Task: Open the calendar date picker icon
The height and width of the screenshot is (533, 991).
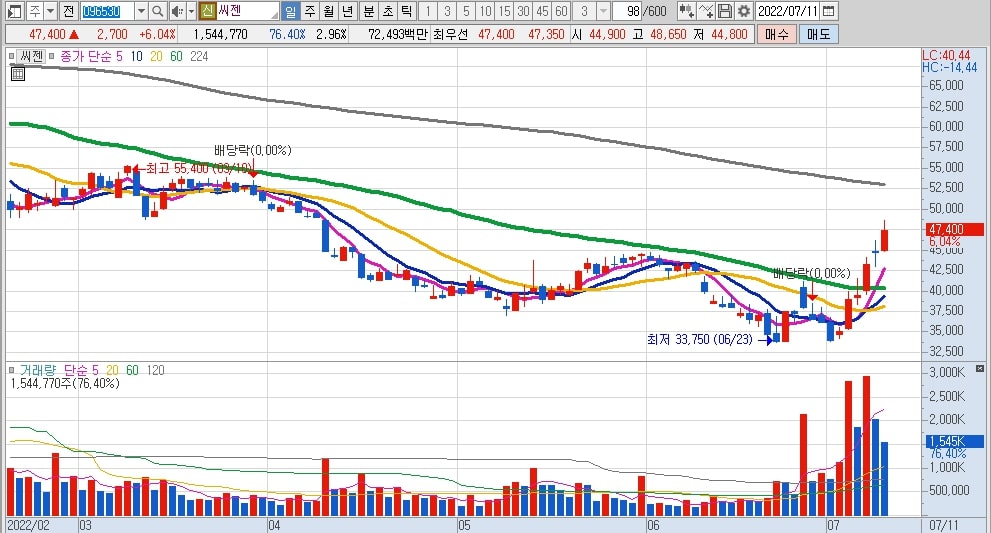Action: point(829,11)
